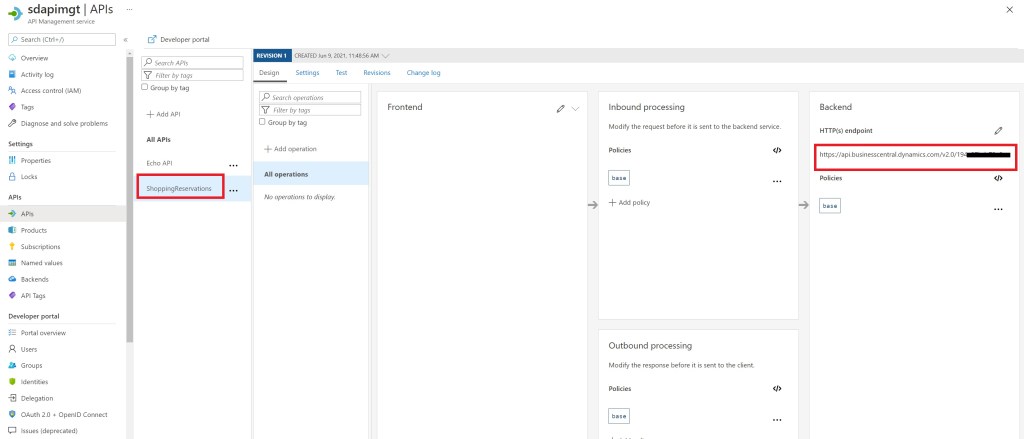The image size is (1024, 439).
Task: Collapse the left sidebar using double chevron
Action: point(126,39)
